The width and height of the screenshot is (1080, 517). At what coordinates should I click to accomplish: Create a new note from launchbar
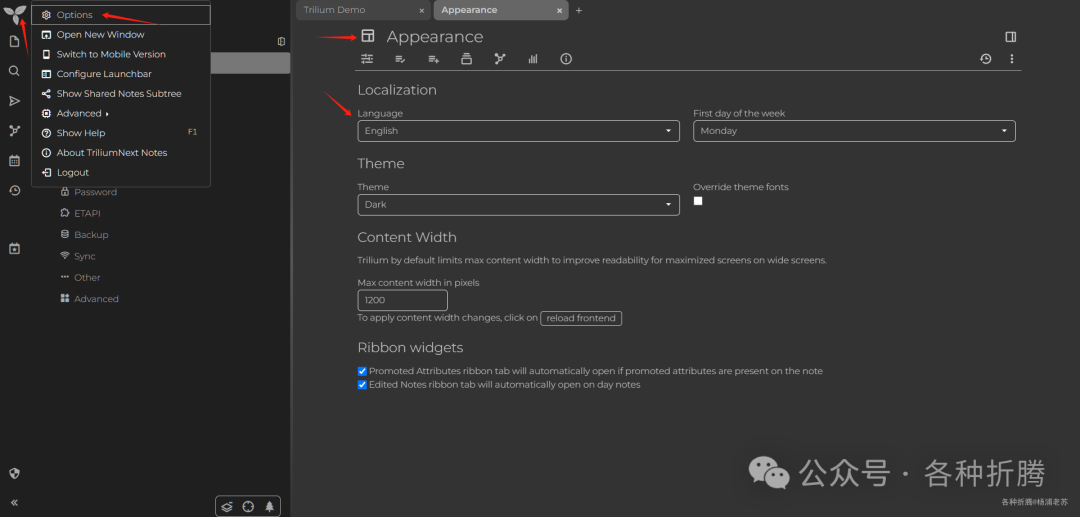point(14,41)
